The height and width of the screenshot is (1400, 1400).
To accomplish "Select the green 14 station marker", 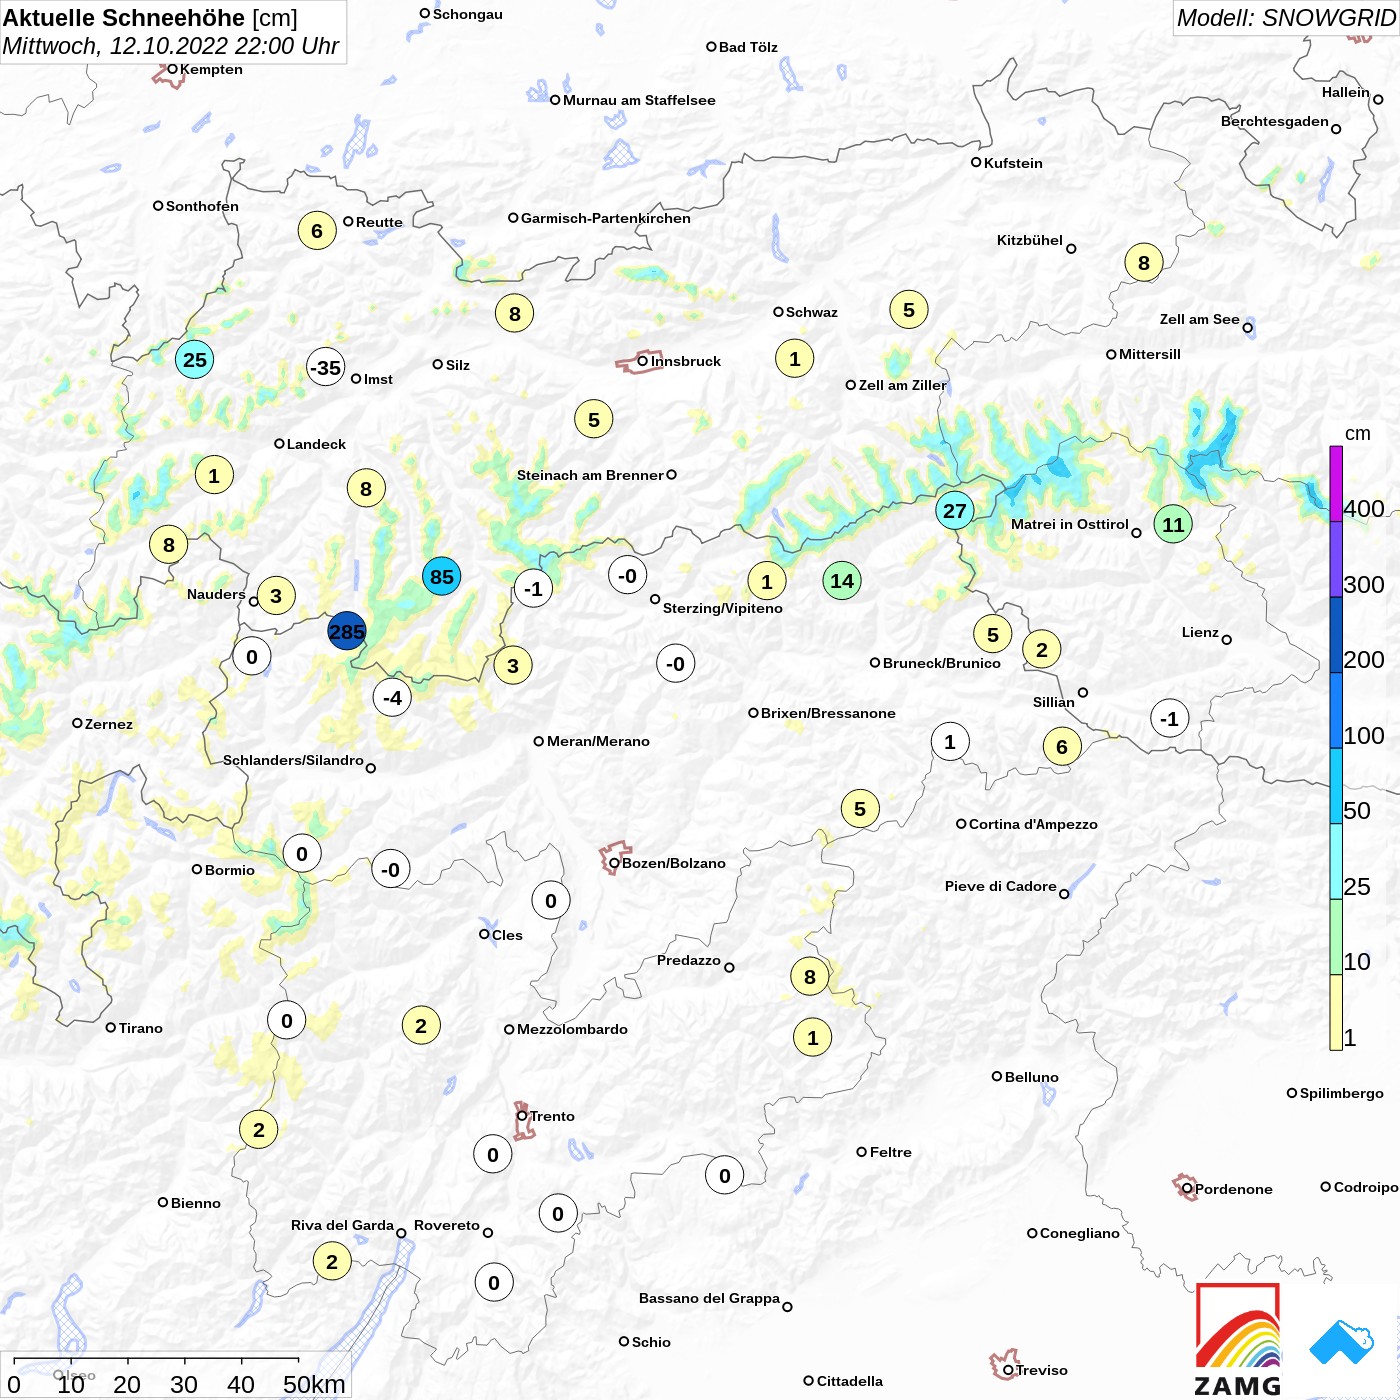I will tap(842, 580).
